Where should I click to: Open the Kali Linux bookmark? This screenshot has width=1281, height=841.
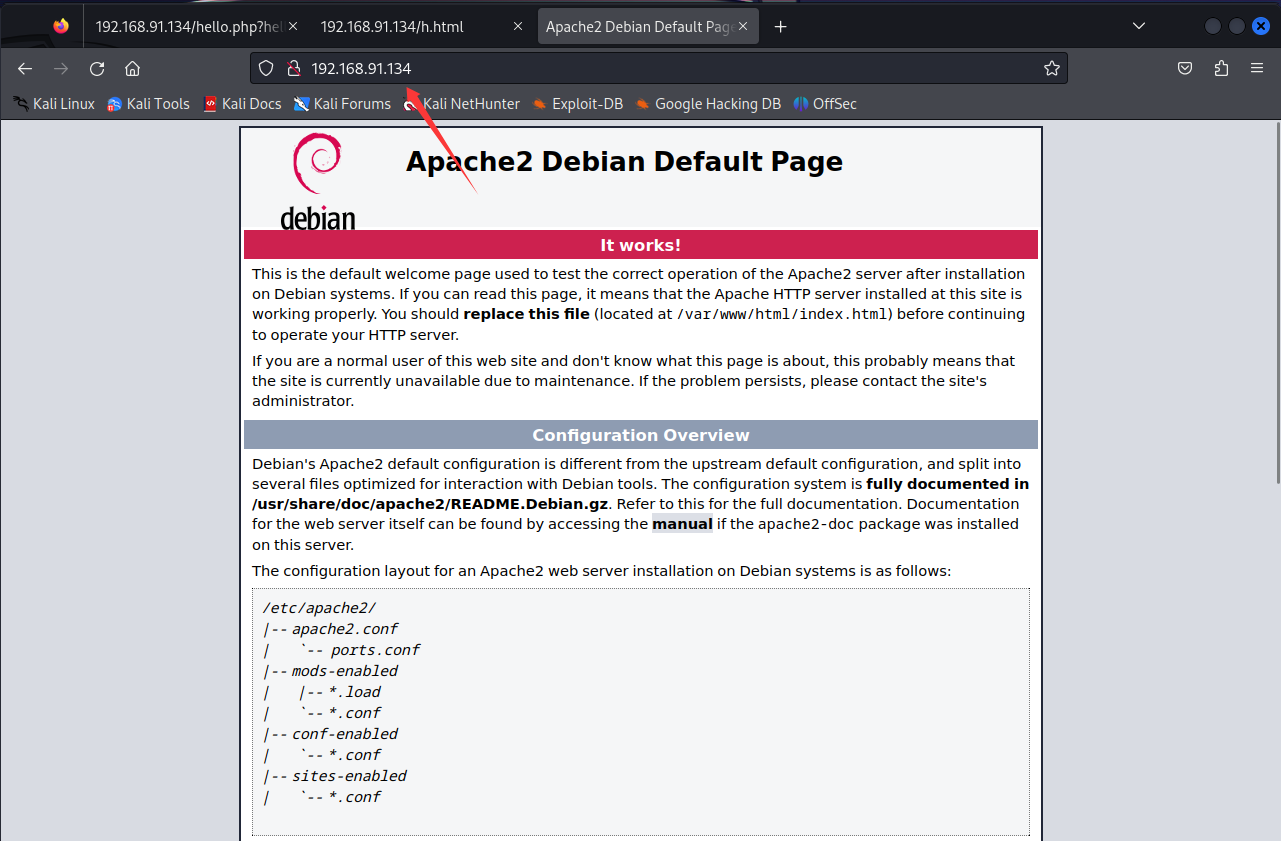click(x=54, y=103)
